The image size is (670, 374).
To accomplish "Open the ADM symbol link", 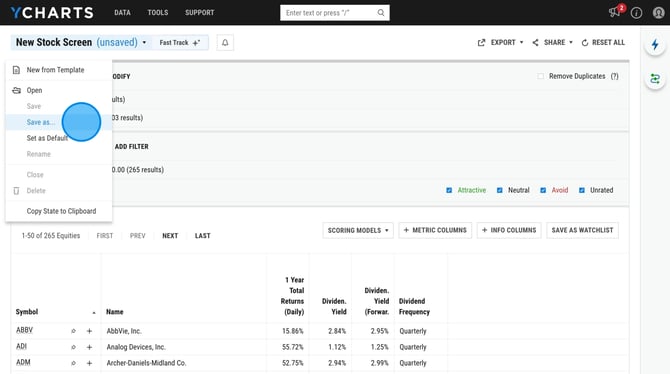I will click(23, 362).
